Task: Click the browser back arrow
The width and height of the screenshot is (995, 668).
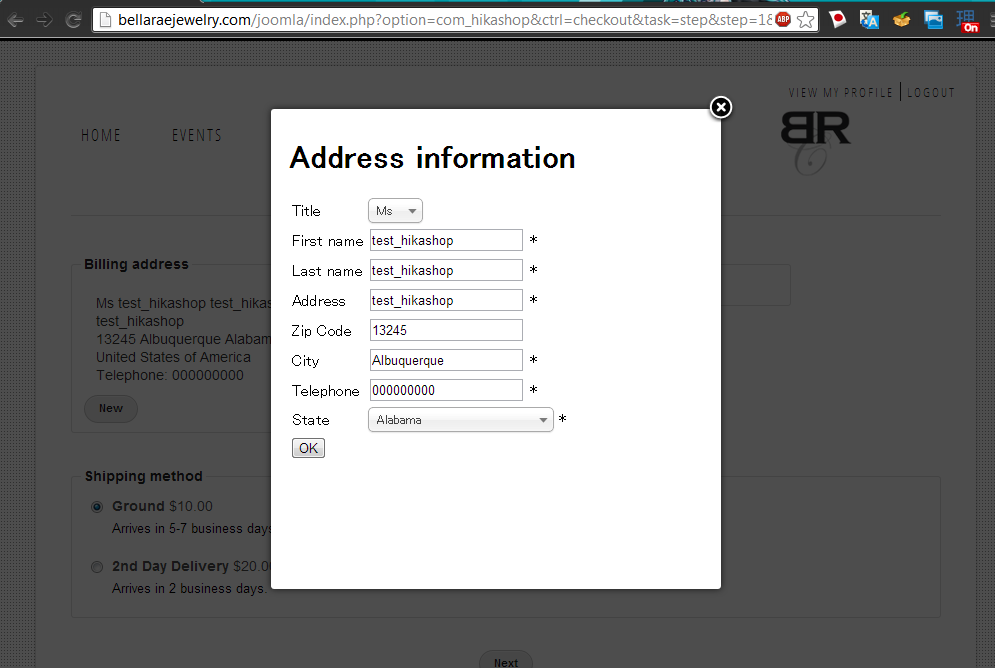Action: pos(15,20)
